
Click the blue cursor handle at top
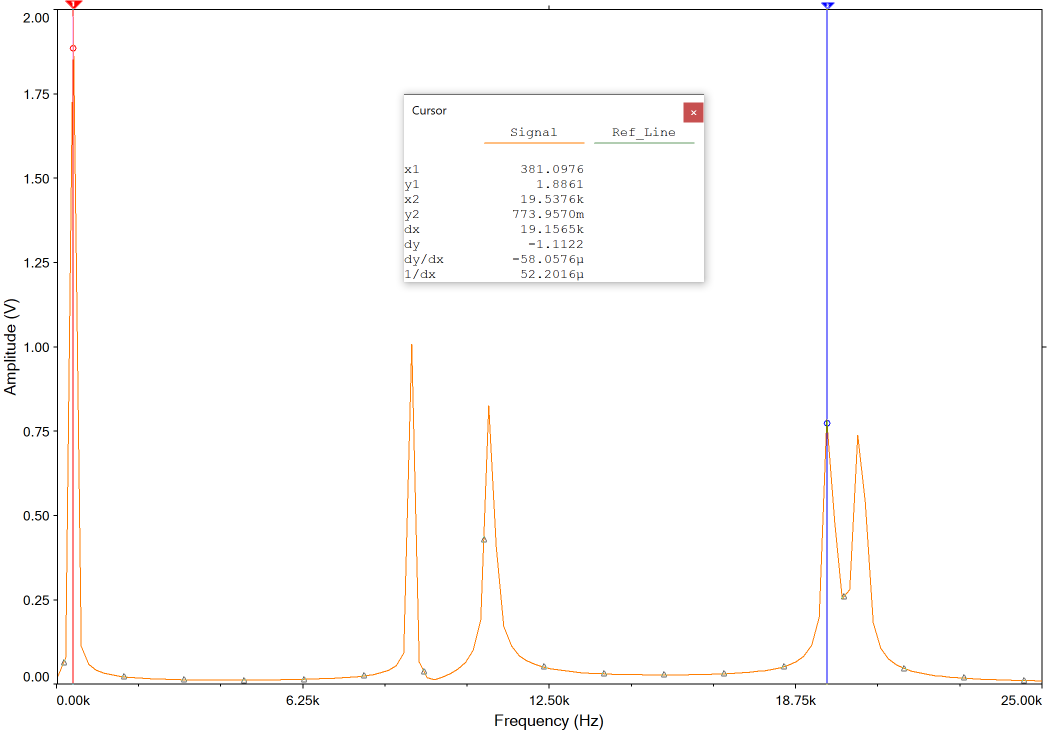[827, 5]
